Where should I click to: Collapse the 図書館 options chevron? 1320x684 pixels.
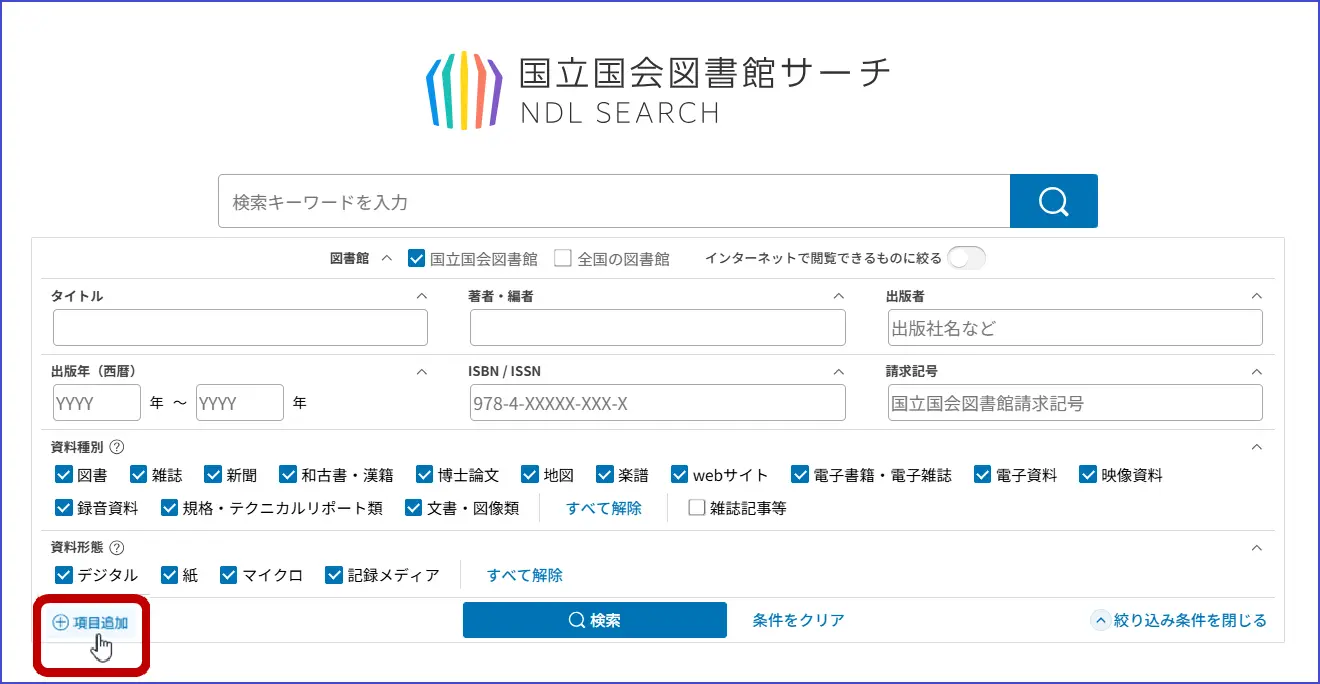[387, 258]
